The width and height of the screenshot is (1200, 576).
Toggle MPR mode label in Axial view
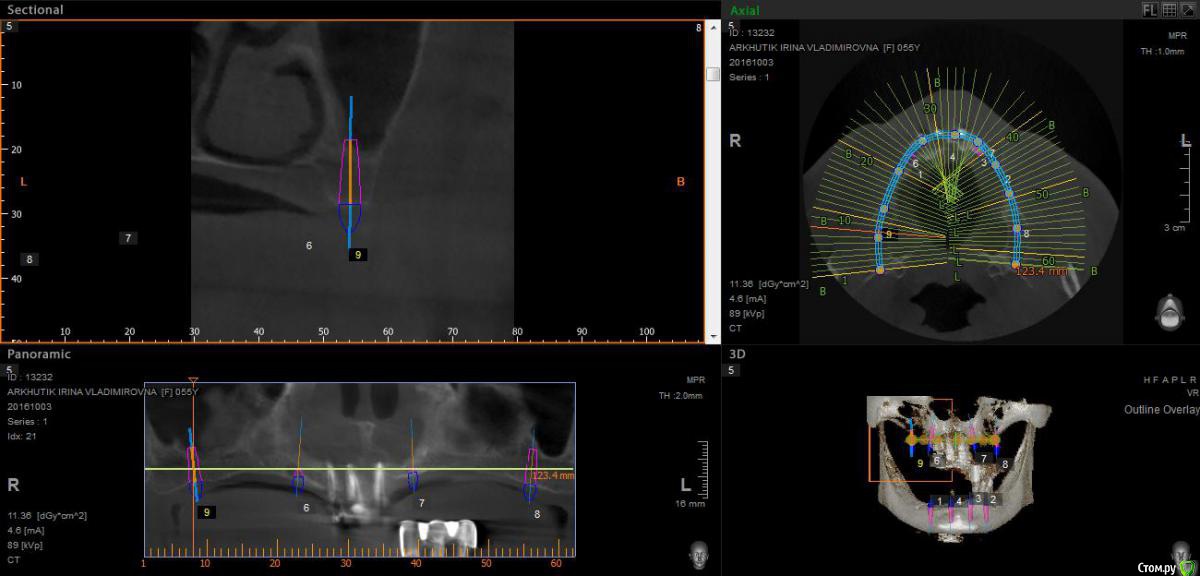(1175, 35)
